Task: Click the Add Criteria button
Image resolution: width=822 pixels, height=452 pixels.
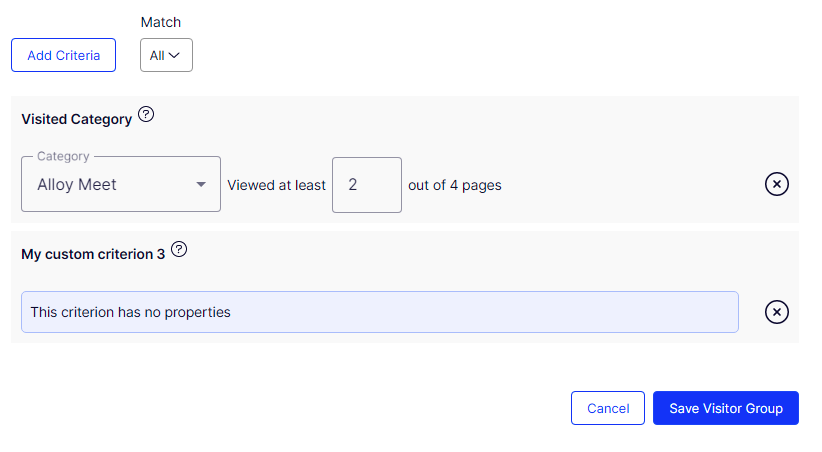Action: click(x=63, y=55)
